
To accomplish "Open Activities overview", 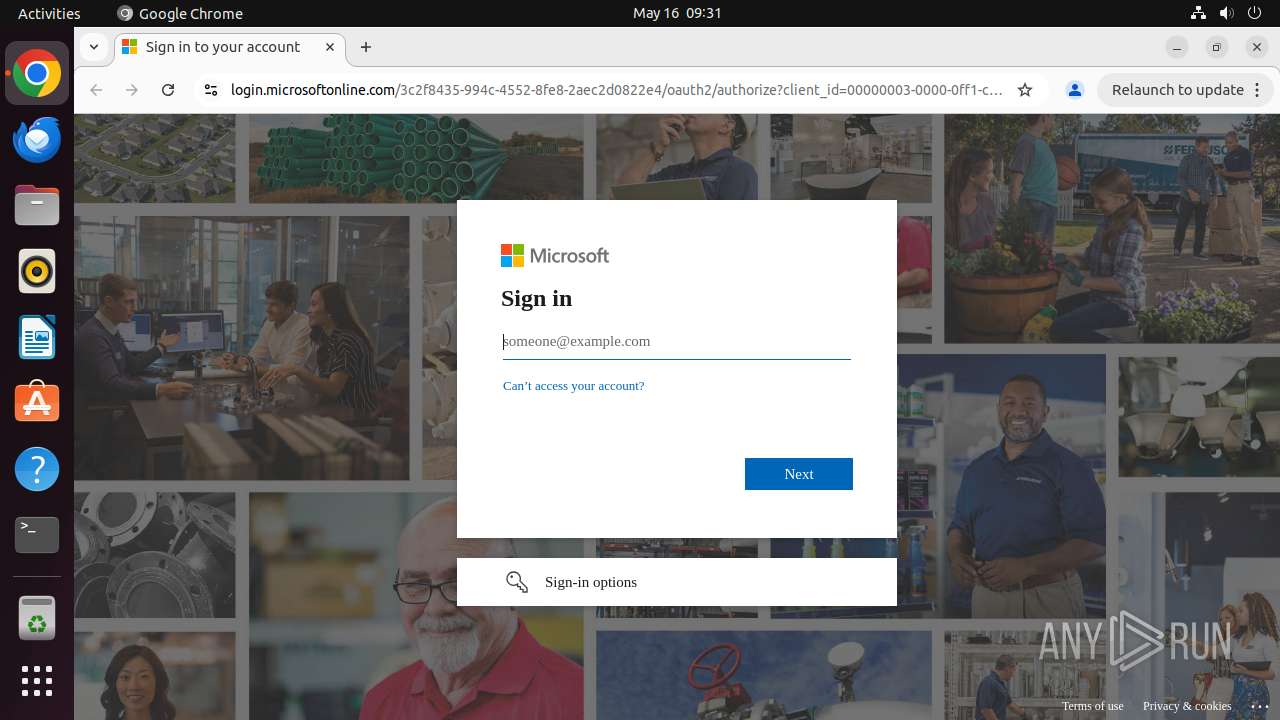I will 49,13.
